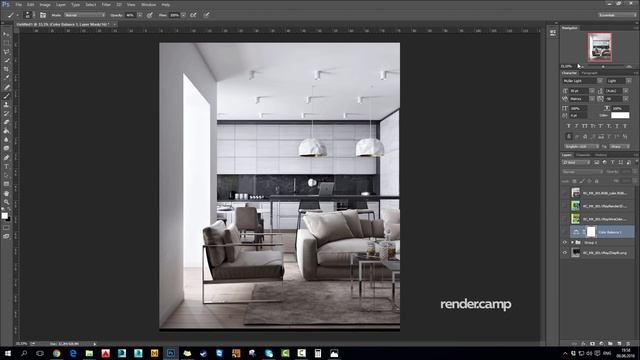
Task: Select the Hand tool
Action: coord(6,193)
